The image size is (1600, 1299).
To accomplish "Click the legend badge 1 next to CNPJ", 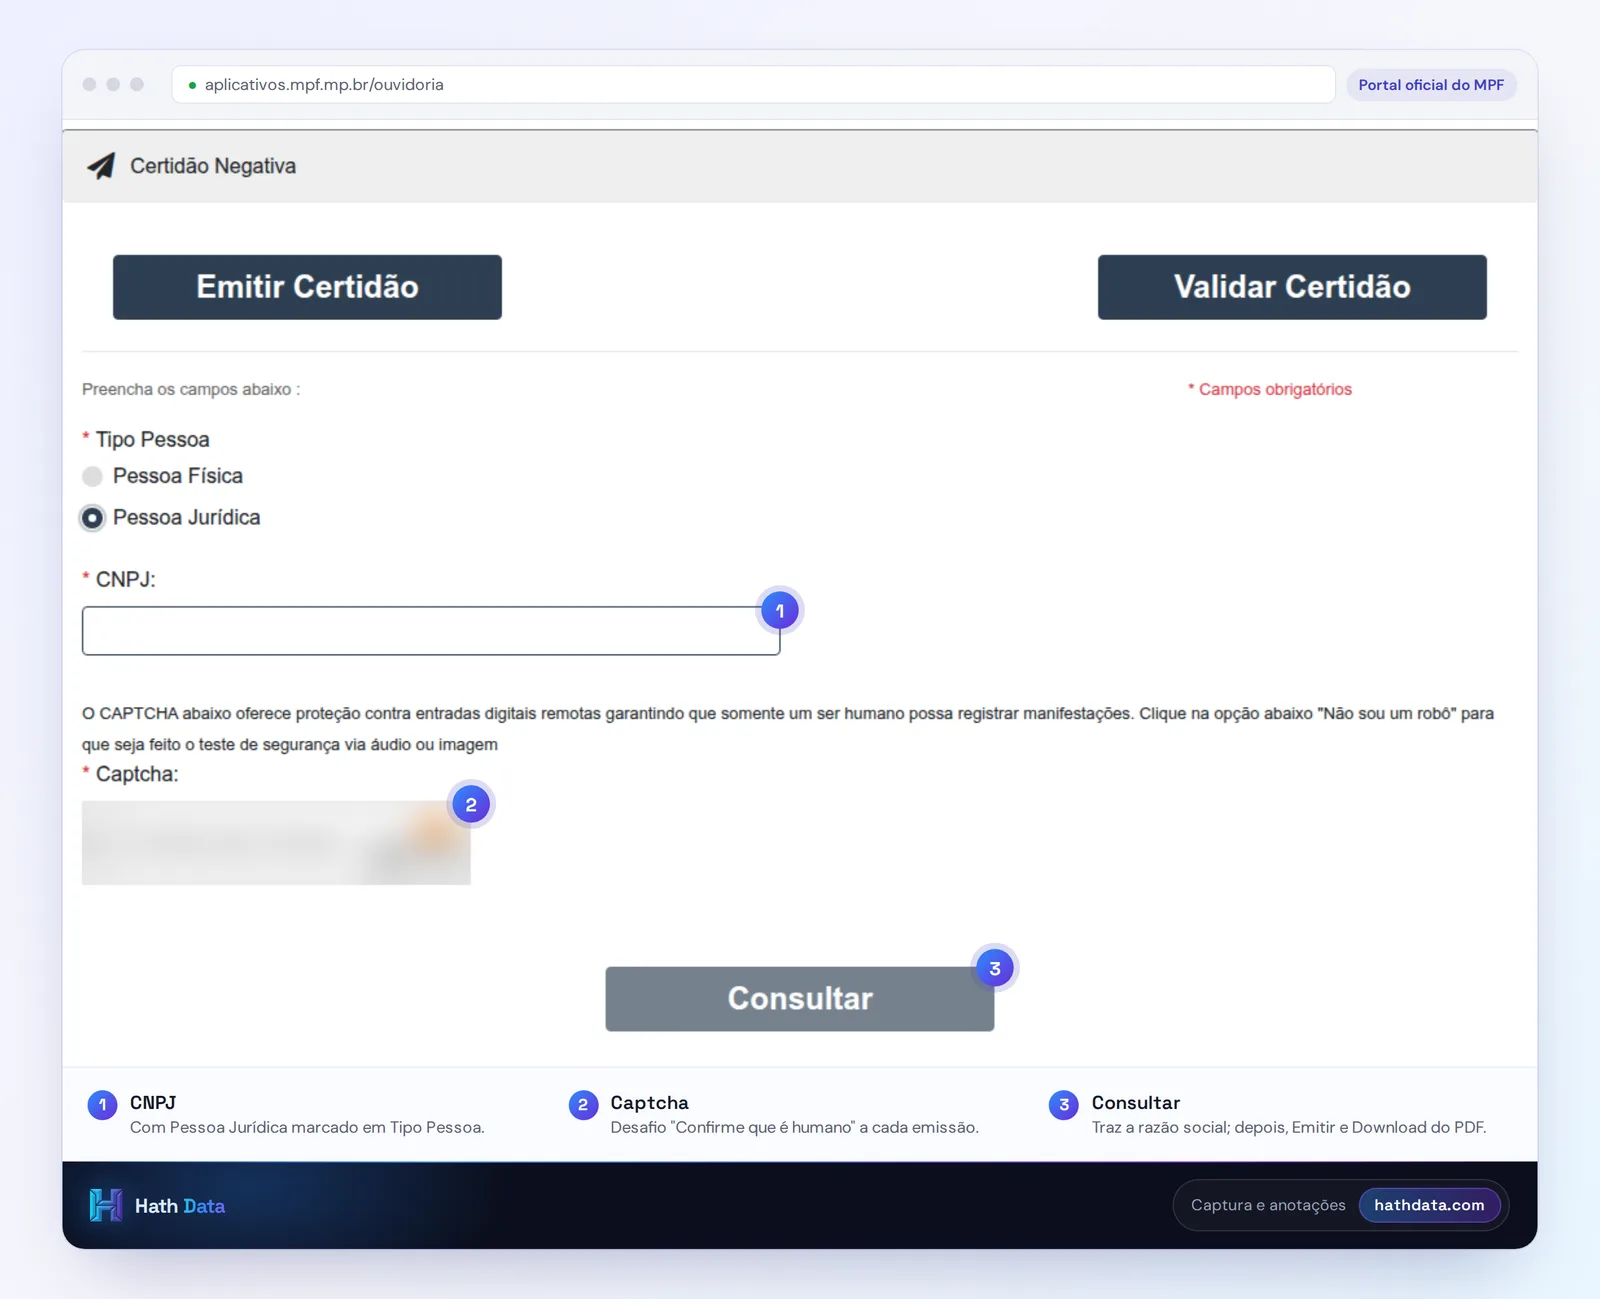I will tap(102, 1105).
